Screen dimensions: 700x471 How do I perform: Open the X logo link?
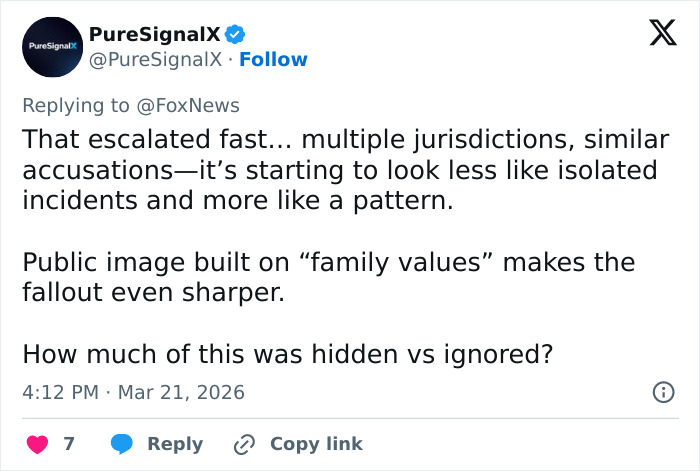point(656,35)
